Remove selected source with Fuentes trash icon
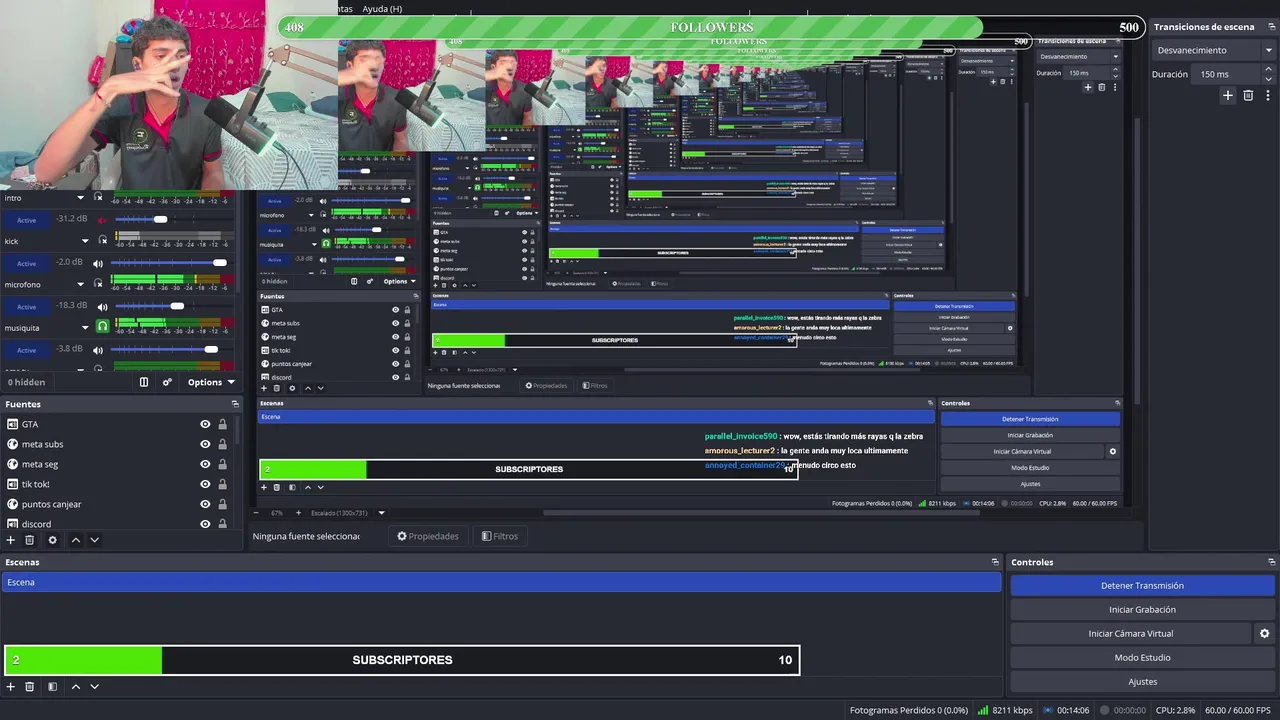Image resolution: width=1280 pixels, height=720 pixels. coord(30,540)
